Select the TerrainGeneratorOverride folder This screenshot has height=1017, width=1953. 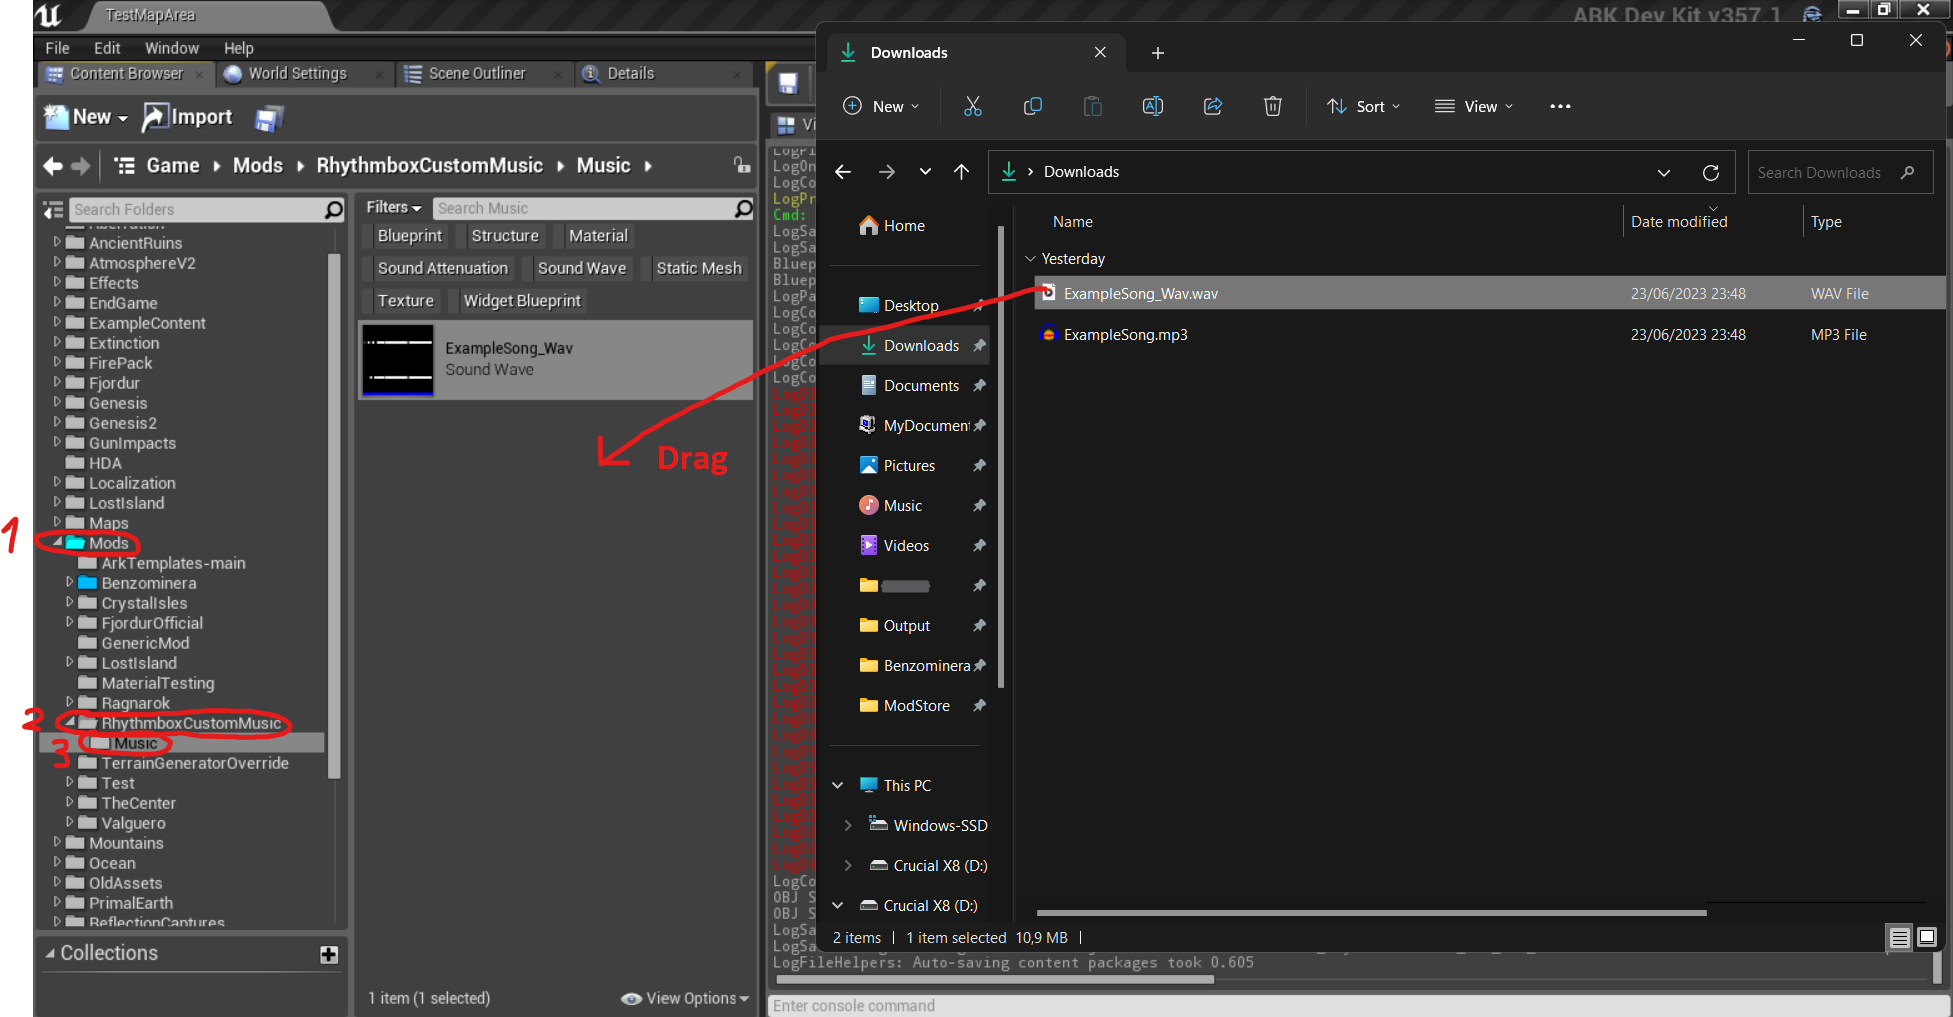pyautogui.click(x=195, y=763)
